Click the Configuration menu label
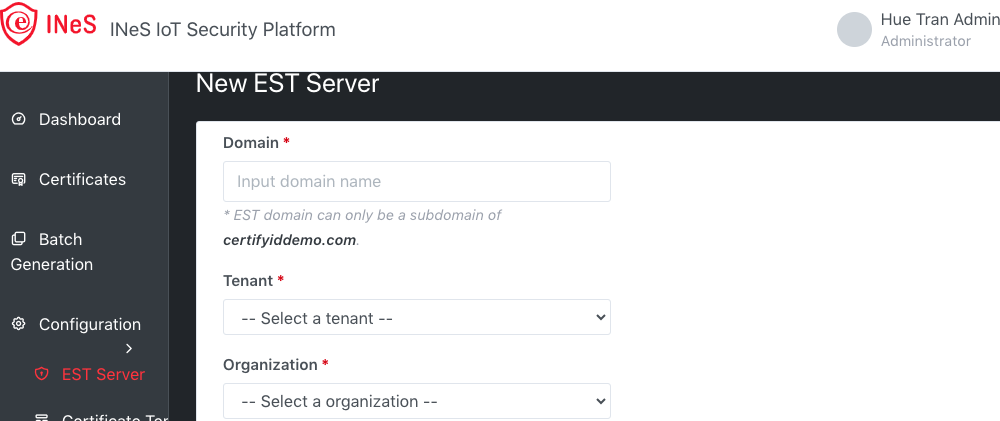The width and height of the screenshot is (1000, 421). (90, 325)
